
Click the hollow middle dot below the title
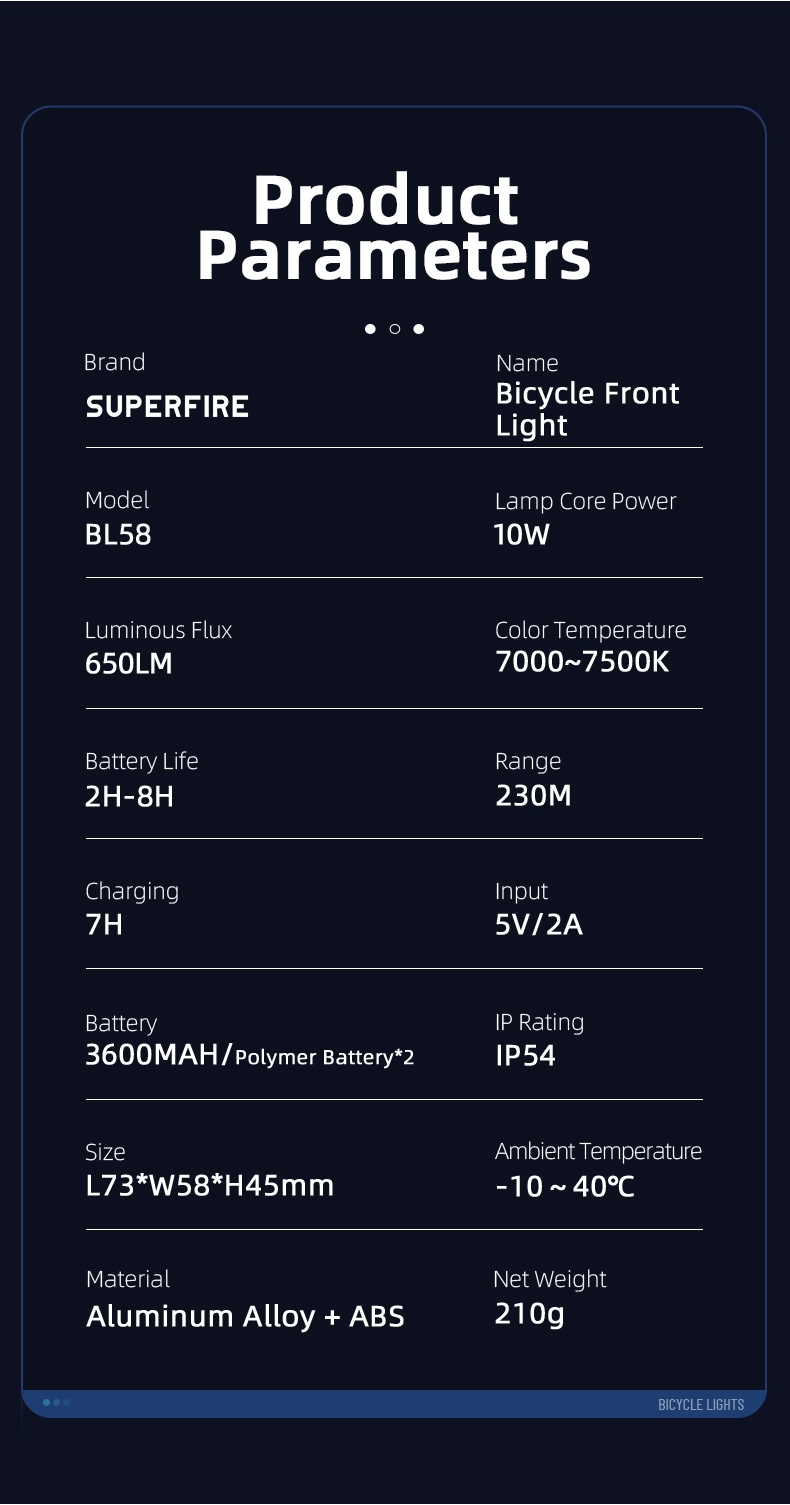click(x=395, y=329)
